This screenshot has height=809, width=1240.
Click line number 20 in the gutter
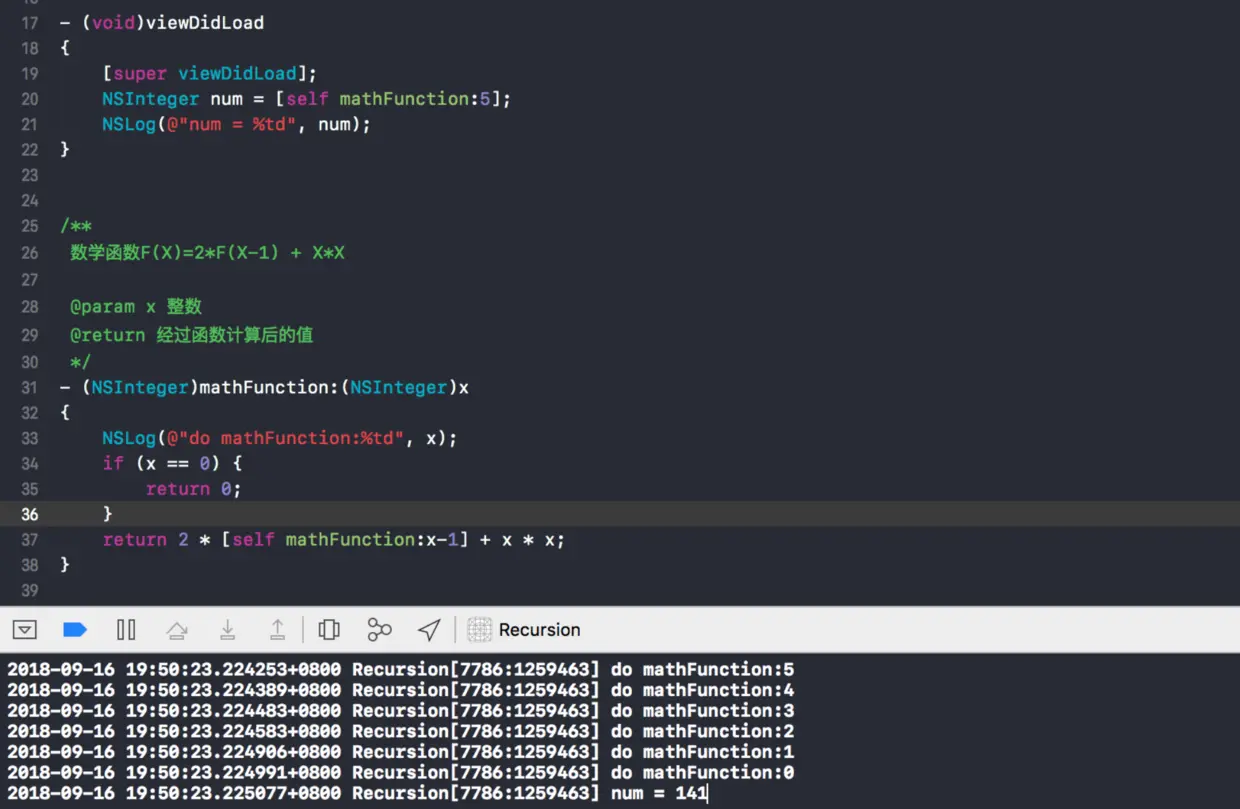tap(29, 99)
